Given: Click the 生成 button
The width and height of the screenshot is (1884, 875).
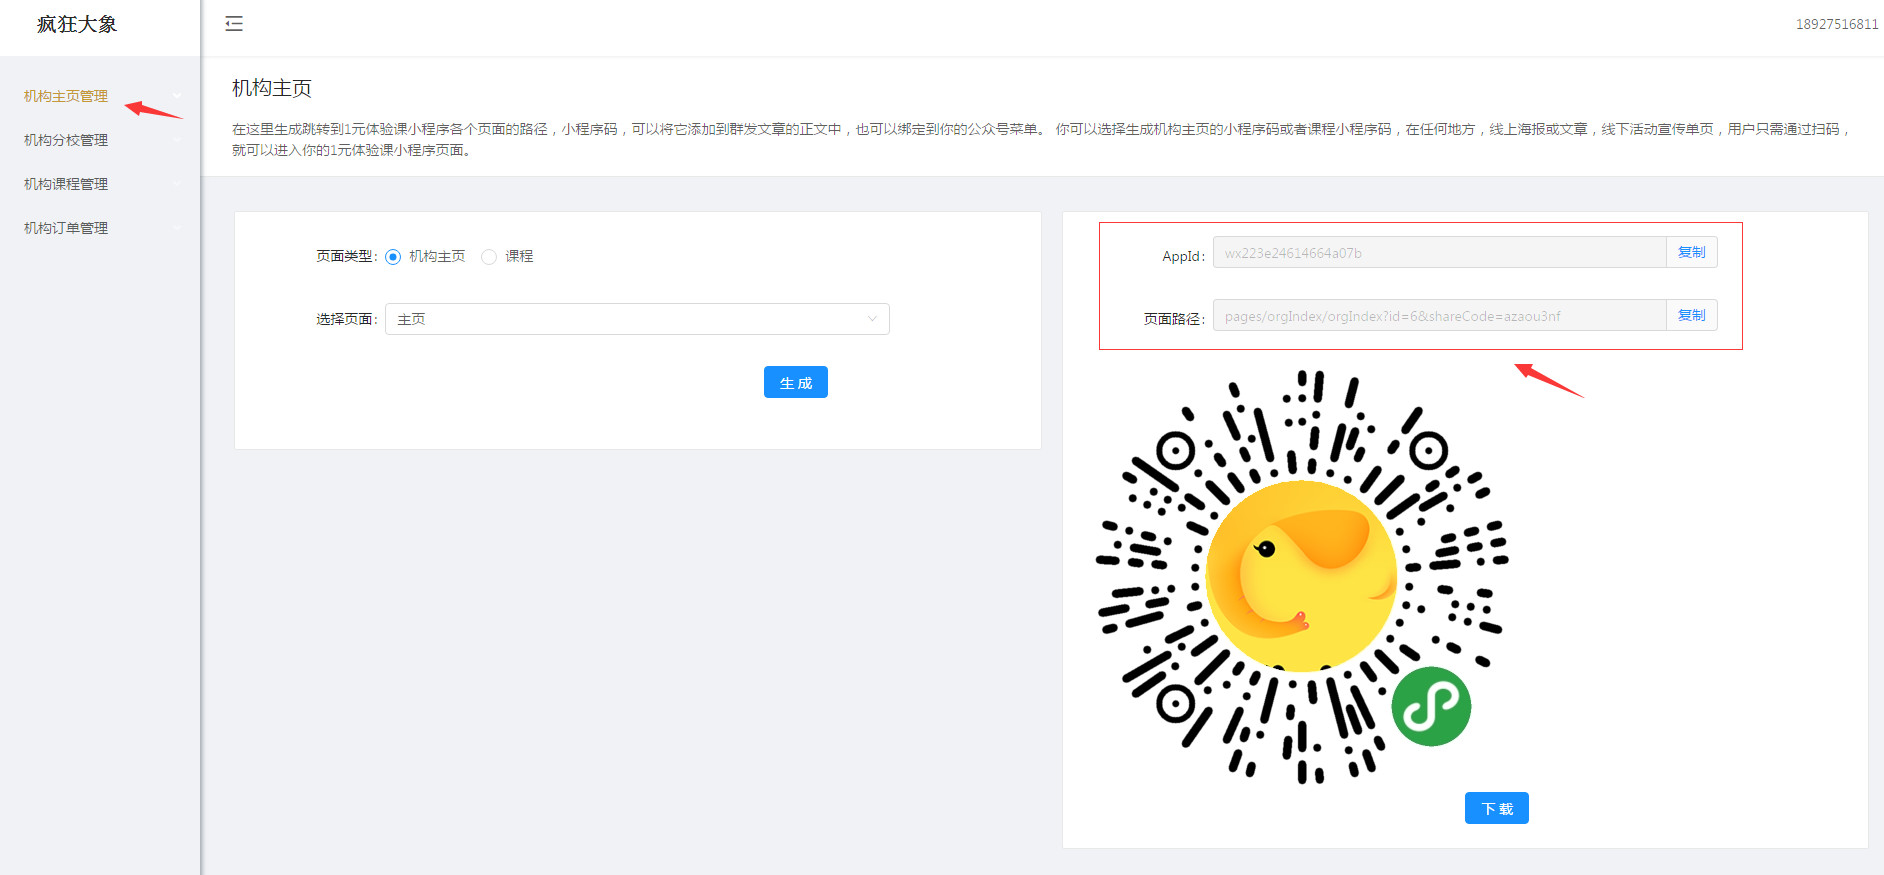Looking at the screenshot, I should coord(796,382).
